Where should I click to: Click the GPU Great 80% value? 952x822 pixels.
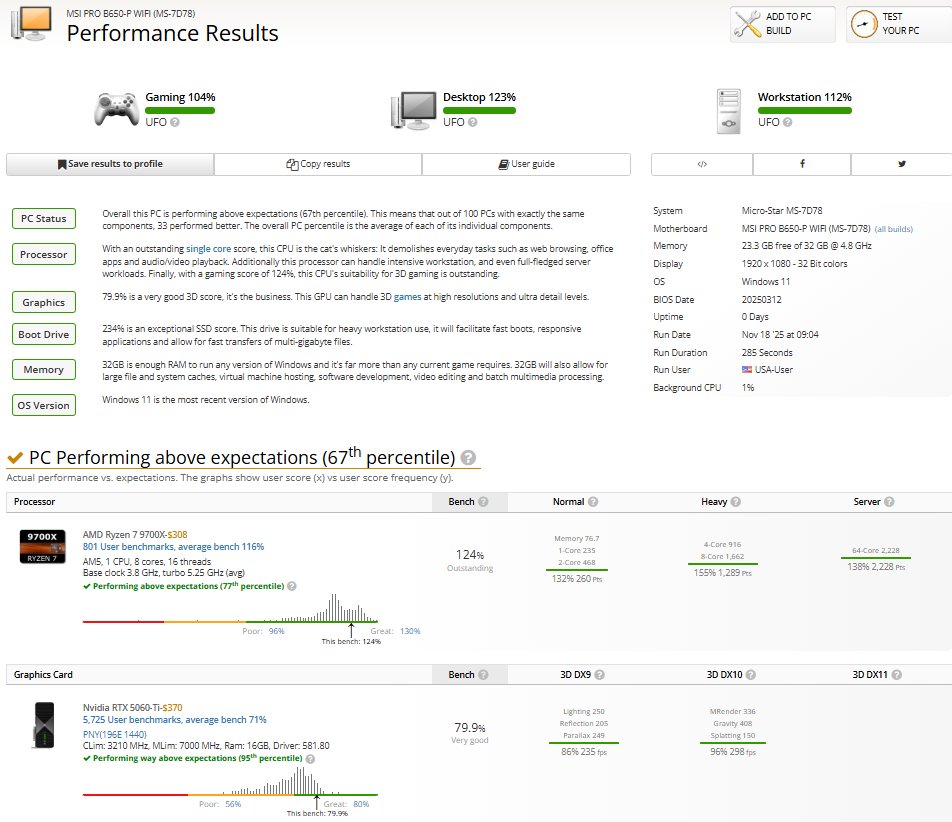pyautogui.click(x=361, y=804)
